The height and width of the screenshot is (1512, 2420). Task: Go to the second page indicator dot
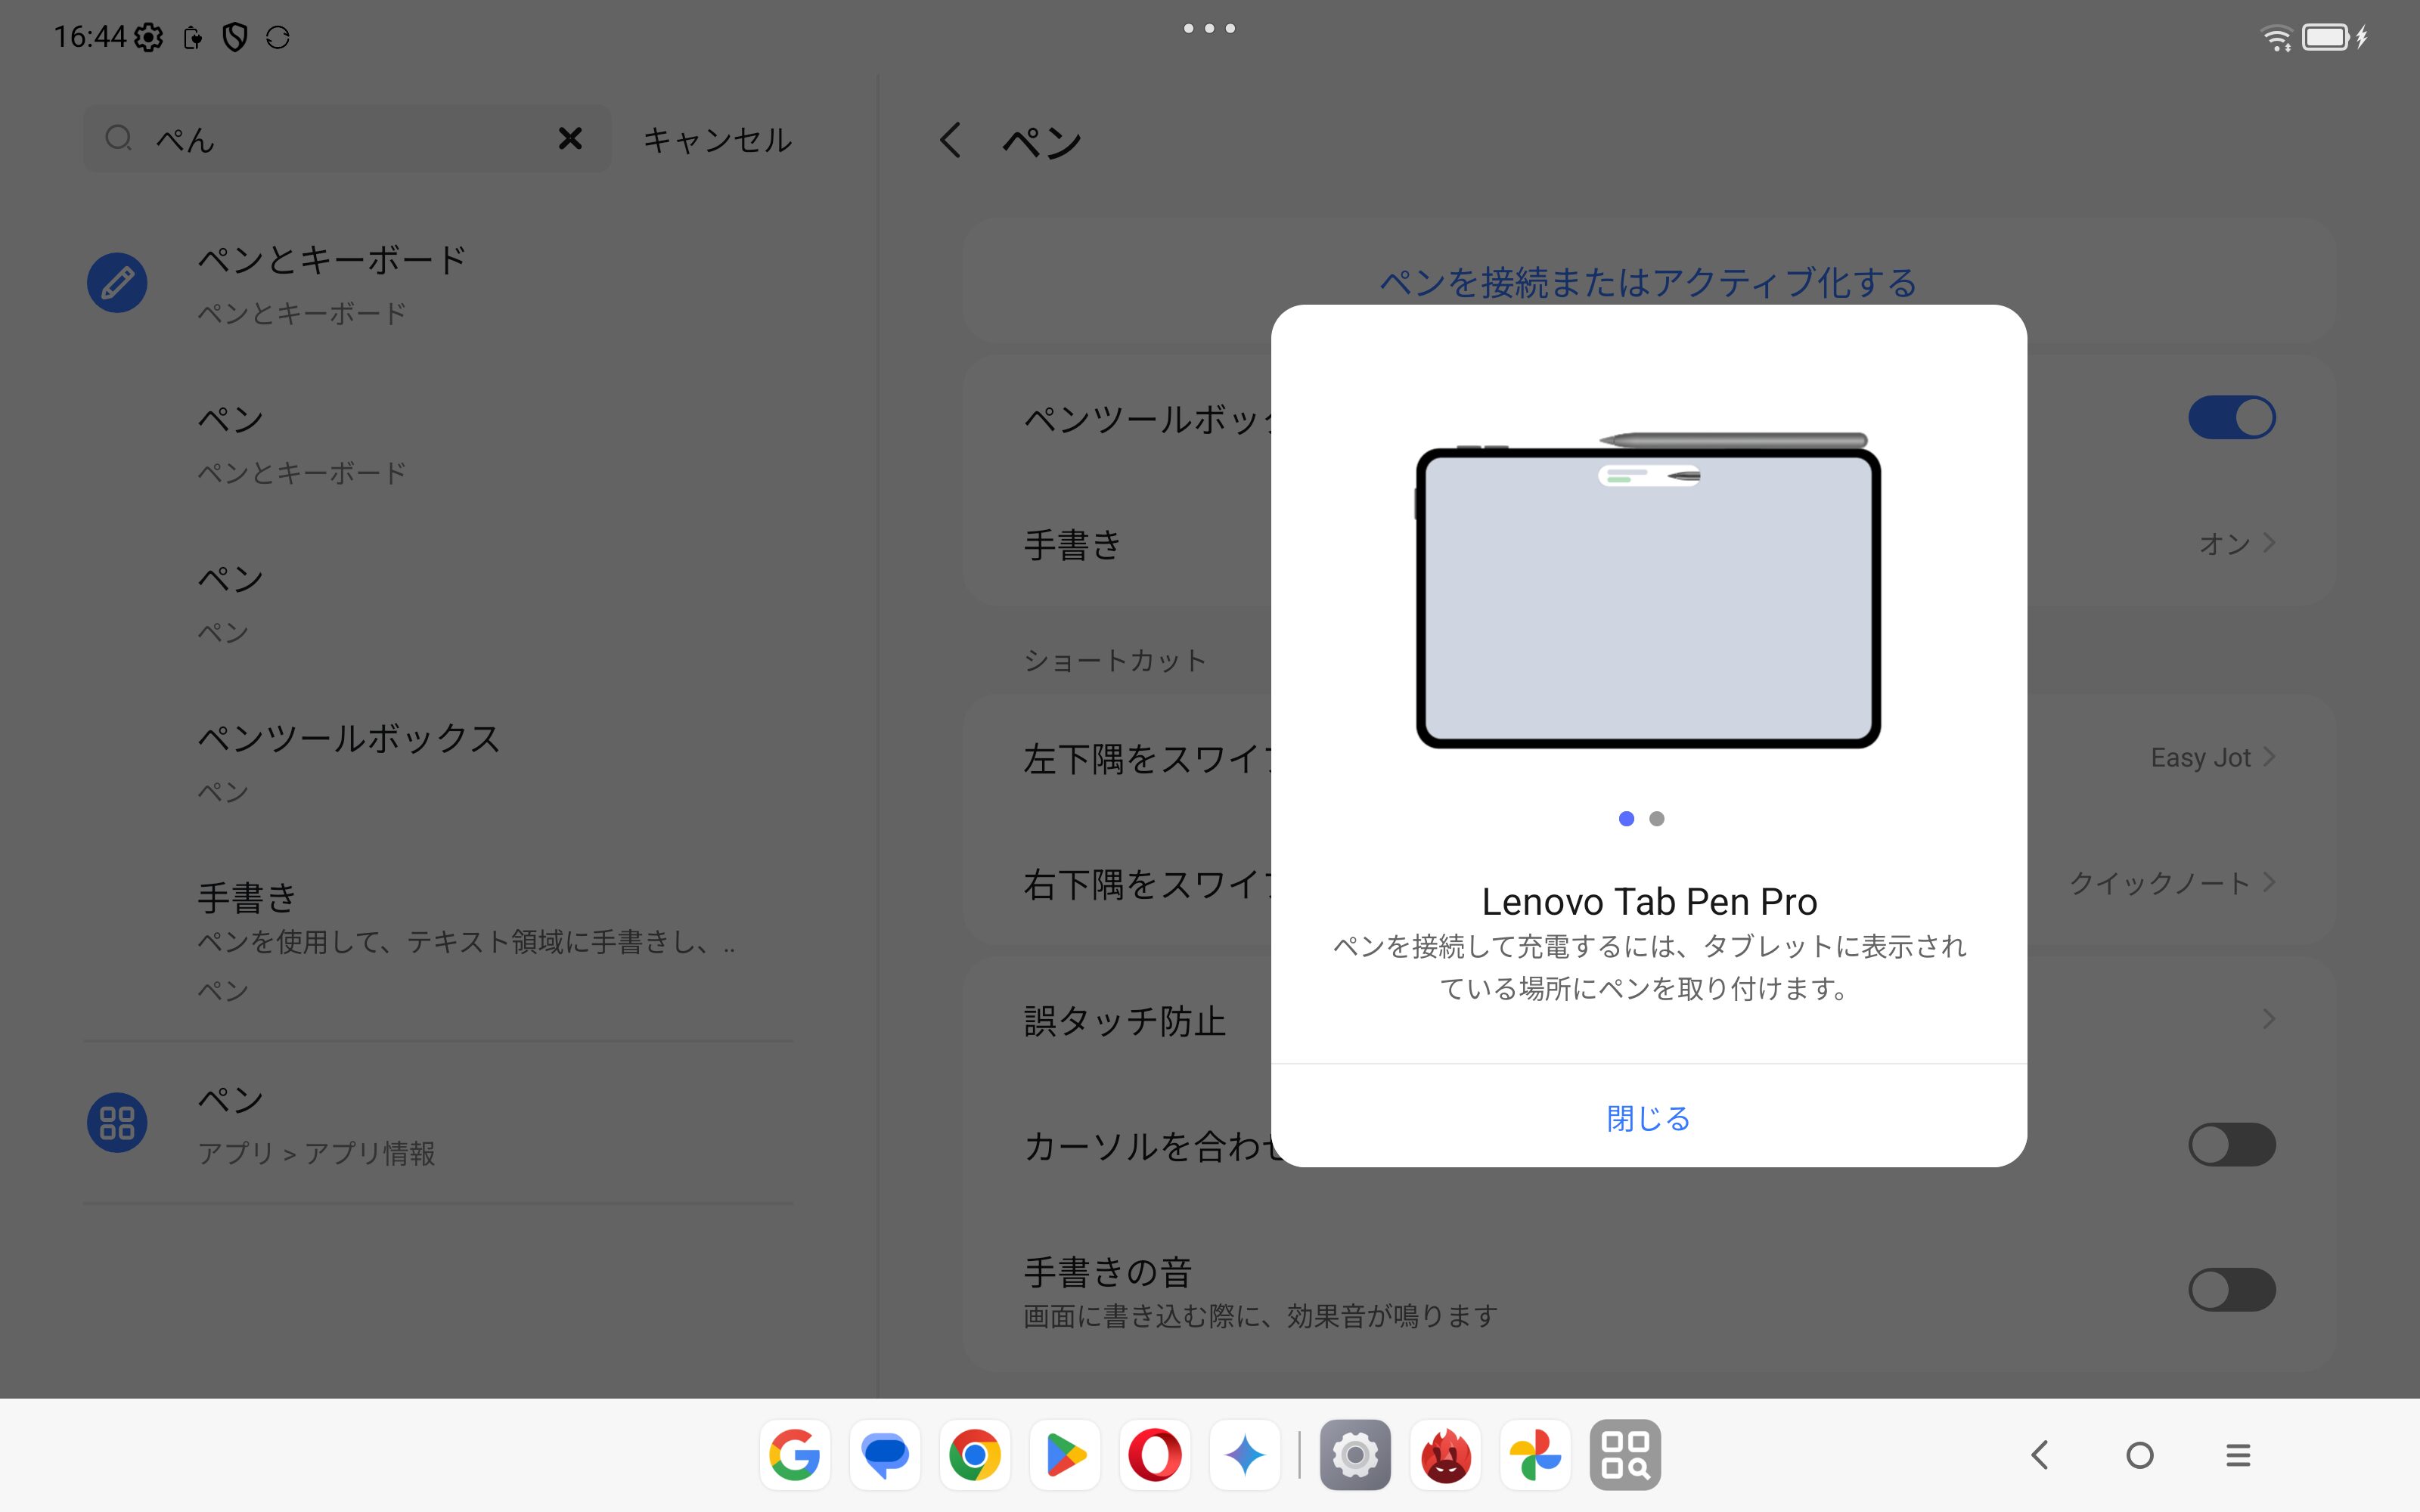click(x=1657, y=819)
